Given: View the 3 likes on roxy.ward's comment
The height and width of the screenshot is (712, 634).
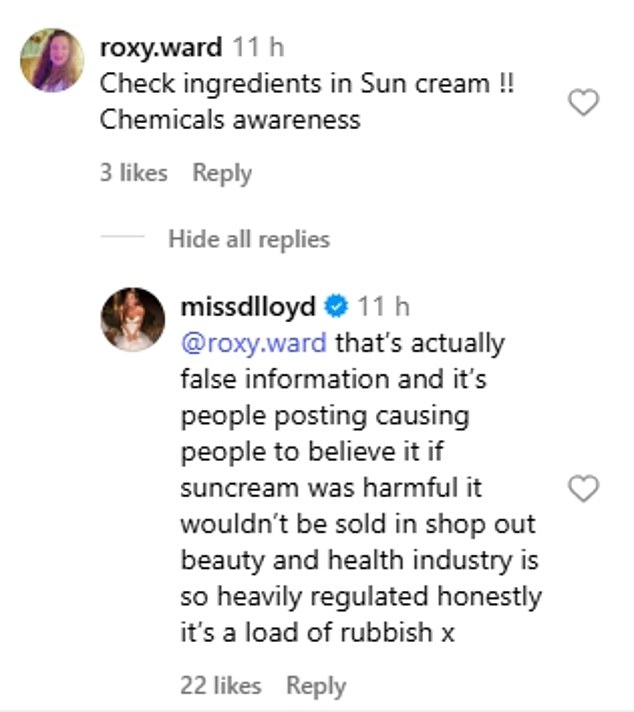Looking at the screenshot, I should click(x=134, y=173).
